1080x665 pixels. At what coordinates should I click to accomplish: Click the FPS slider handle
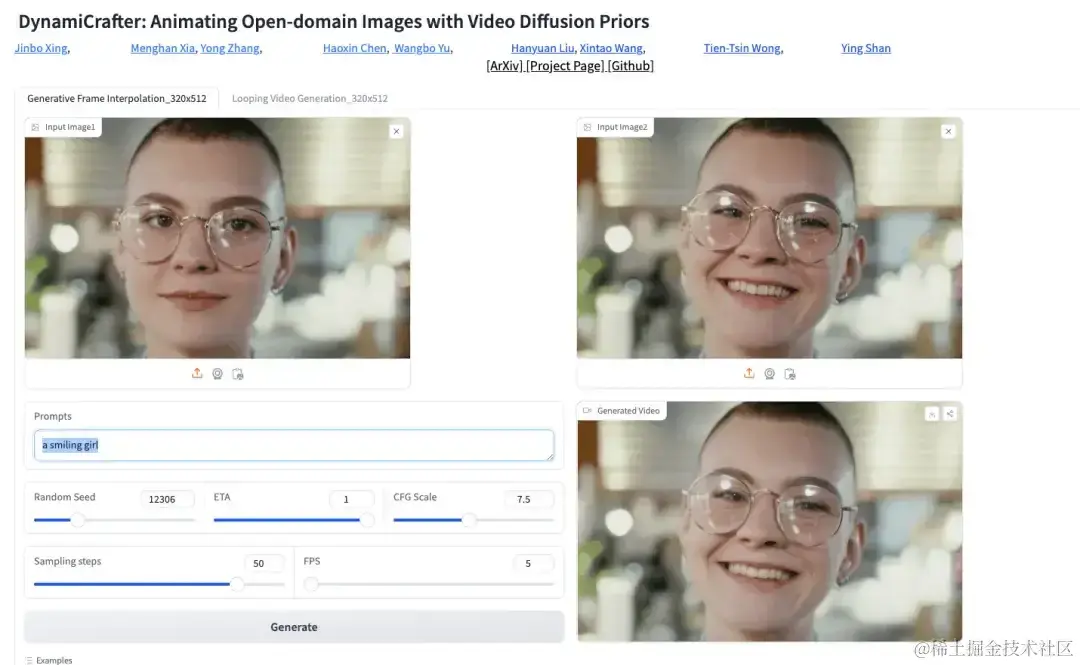click(x=311, y=584)
